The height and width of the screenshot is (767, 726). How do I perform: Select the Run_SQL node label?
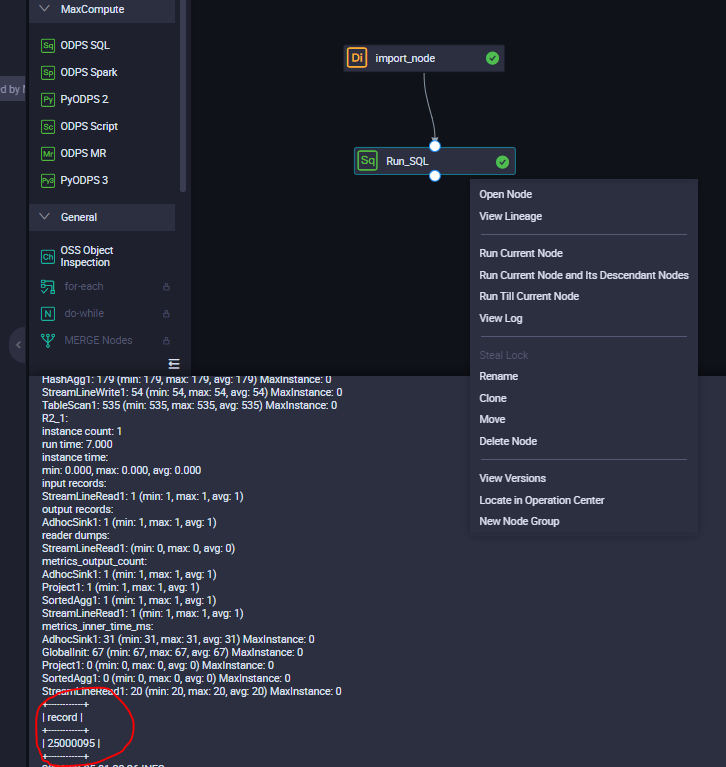pyautogui.click(x=407, y=161)
